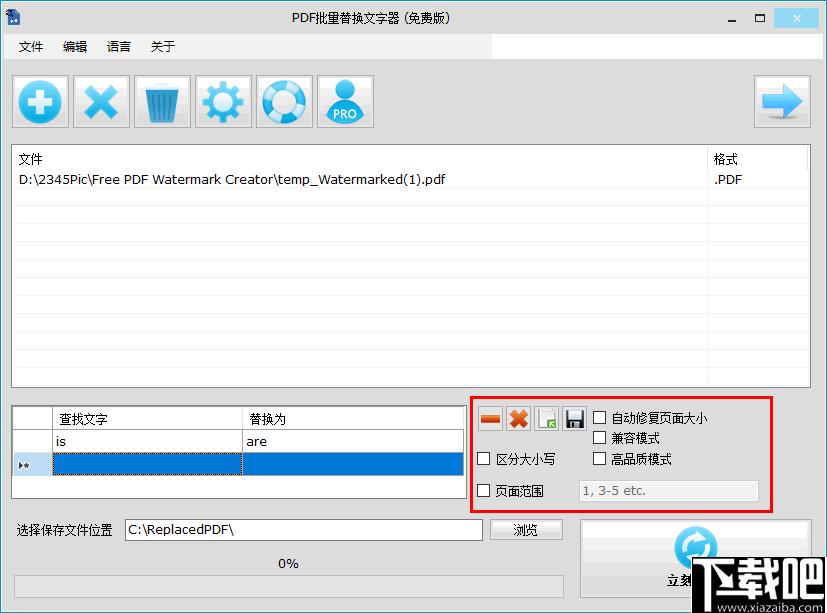Toggle the 兼容模式 checkbox
827x613 pixels.
pyautogui.click(x=599, y=438)
